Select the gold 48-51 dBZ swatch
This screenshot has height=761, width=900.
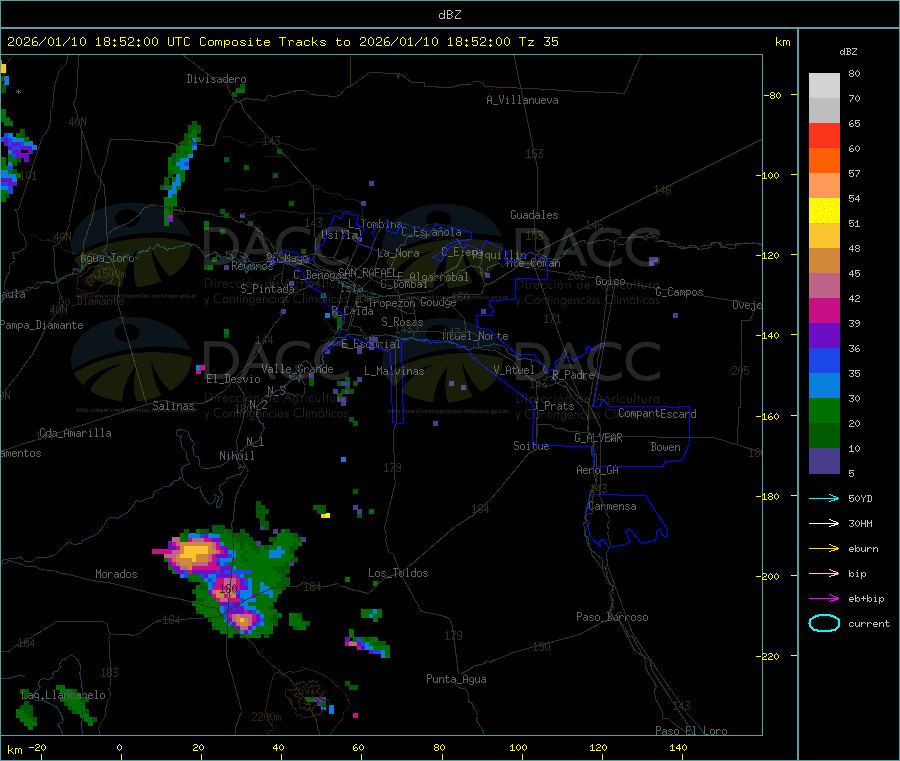(824, 235)
